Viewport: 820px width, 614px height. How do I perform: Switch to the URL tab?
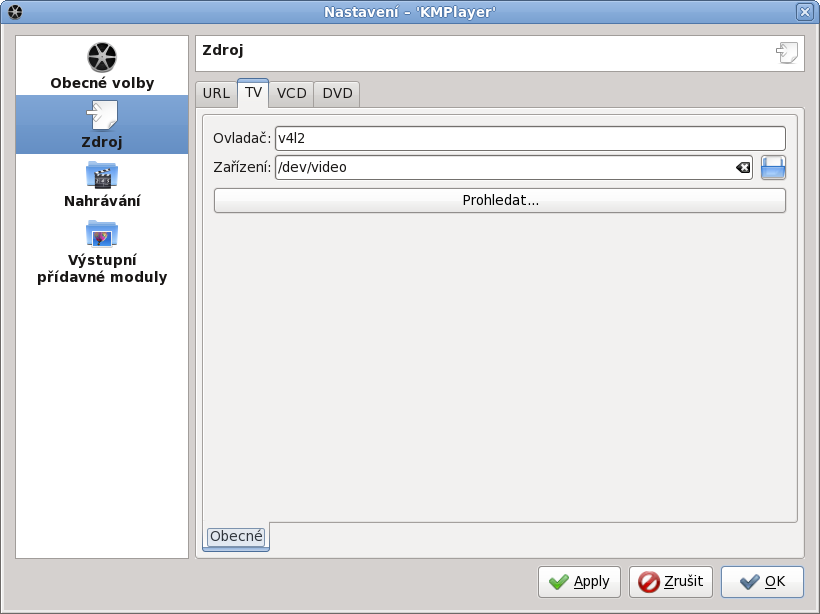click(x=216, y=94)
